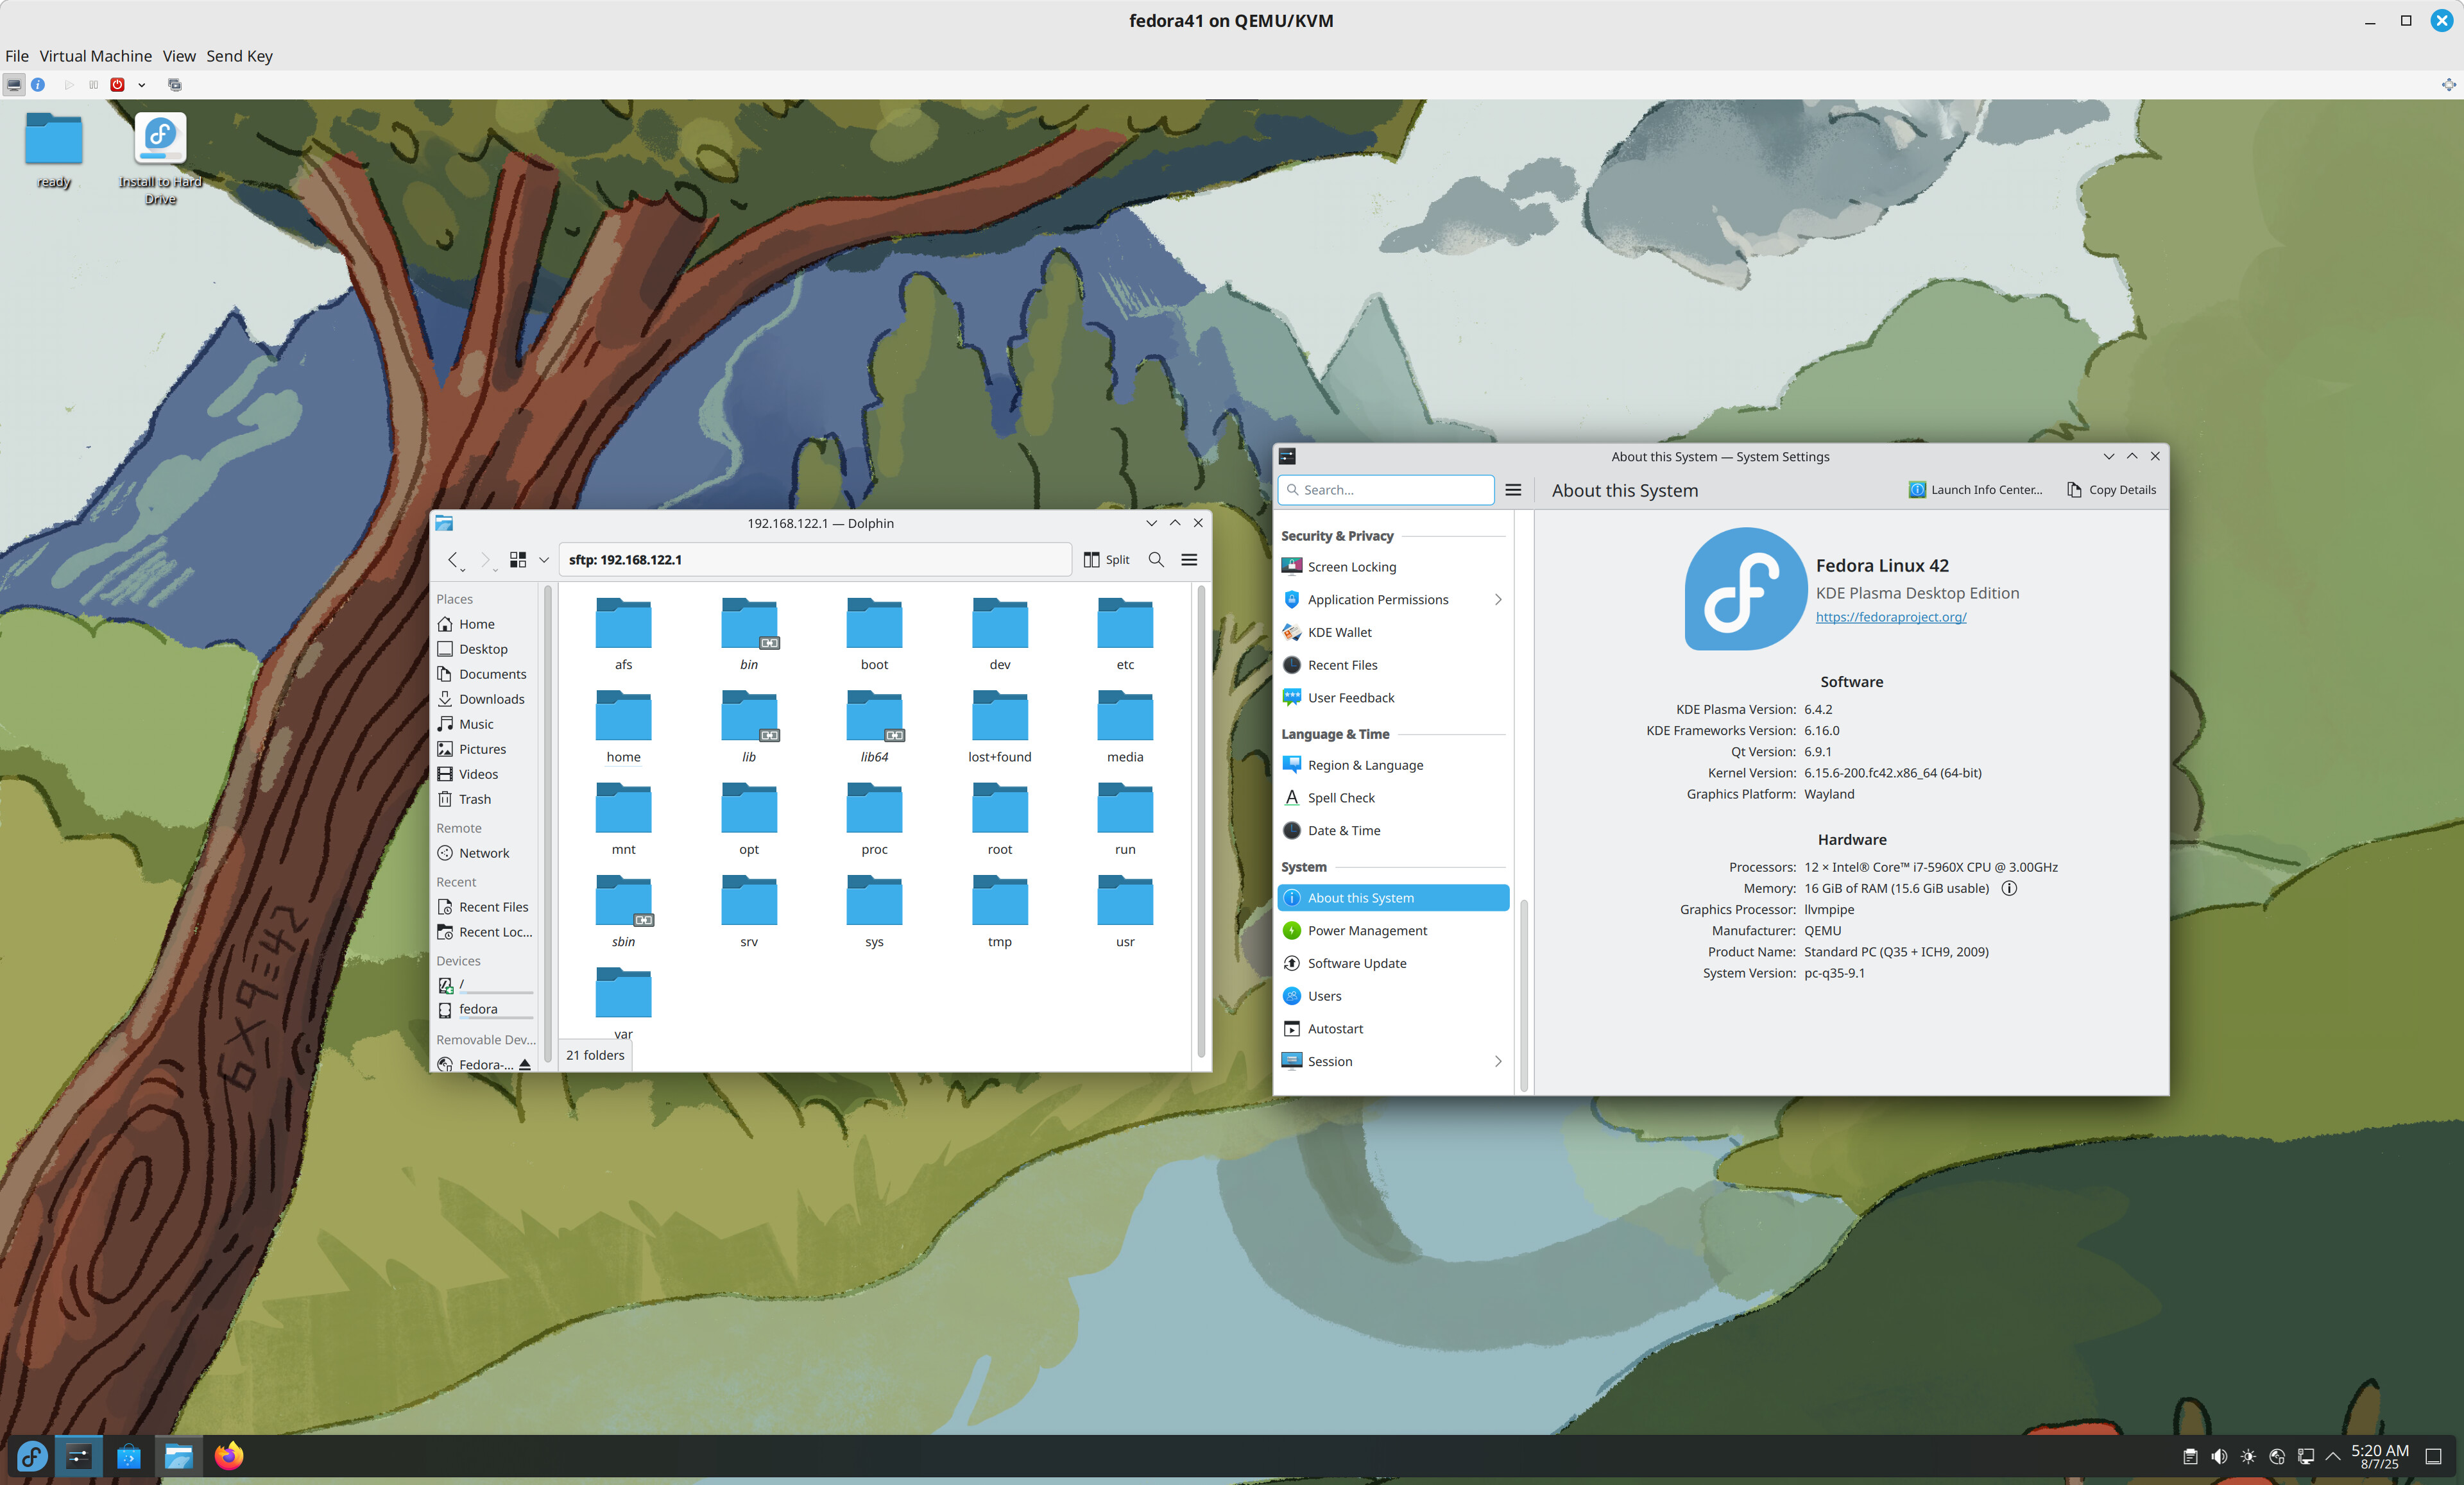The width and height of the screenshot is (2464, 1485).
Task: Eject the Fedora removable device
Action: (x=525, y=1064)
